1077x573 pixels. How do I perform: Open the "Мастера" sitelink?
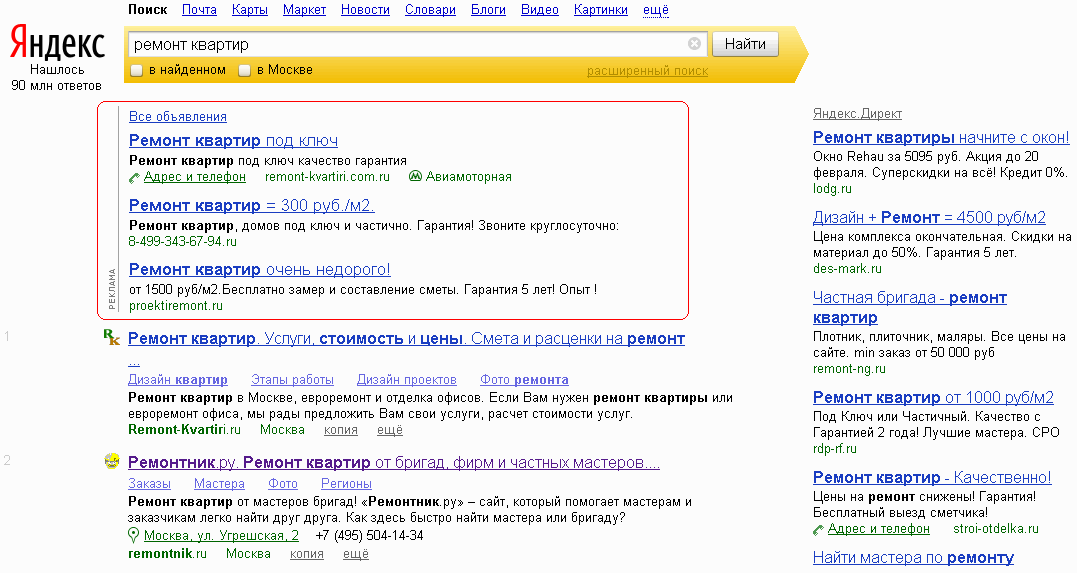(219, 484)
